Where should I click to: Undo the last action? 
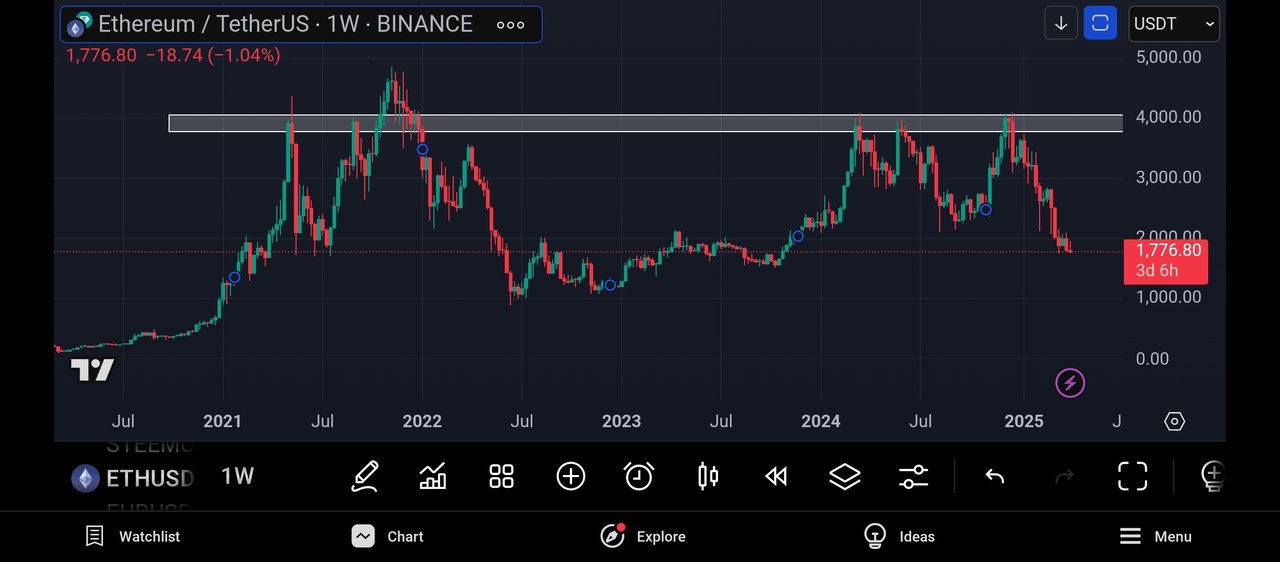(x=994, y=476)
